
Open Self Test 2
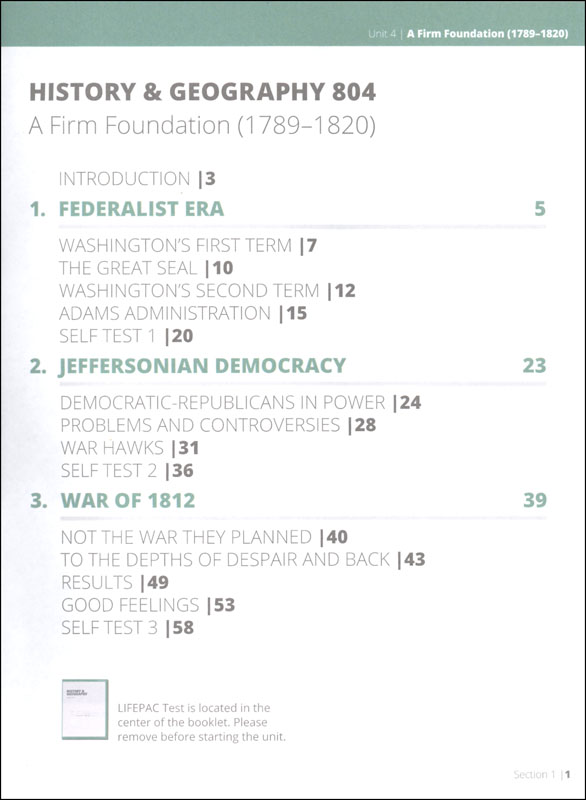click(127, 470)
